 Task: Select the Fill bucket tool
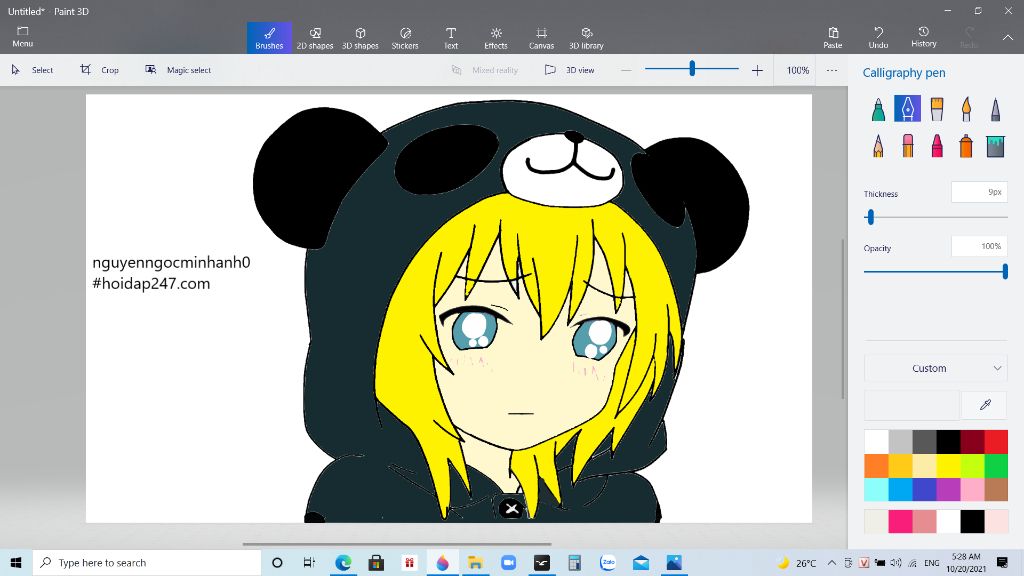995,146
